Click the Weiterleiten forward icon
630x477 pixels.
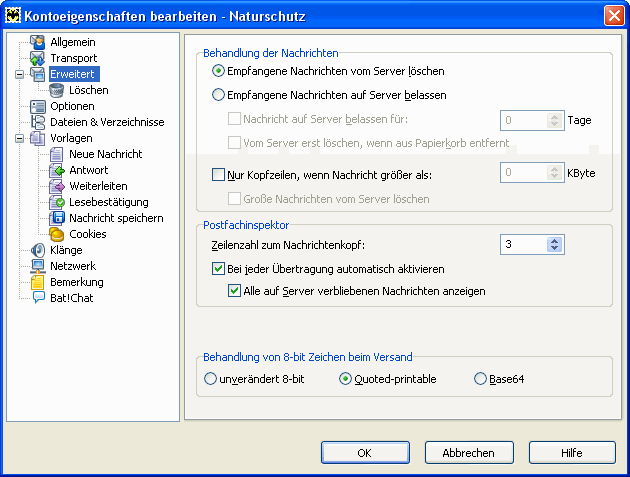pos(57,186)
